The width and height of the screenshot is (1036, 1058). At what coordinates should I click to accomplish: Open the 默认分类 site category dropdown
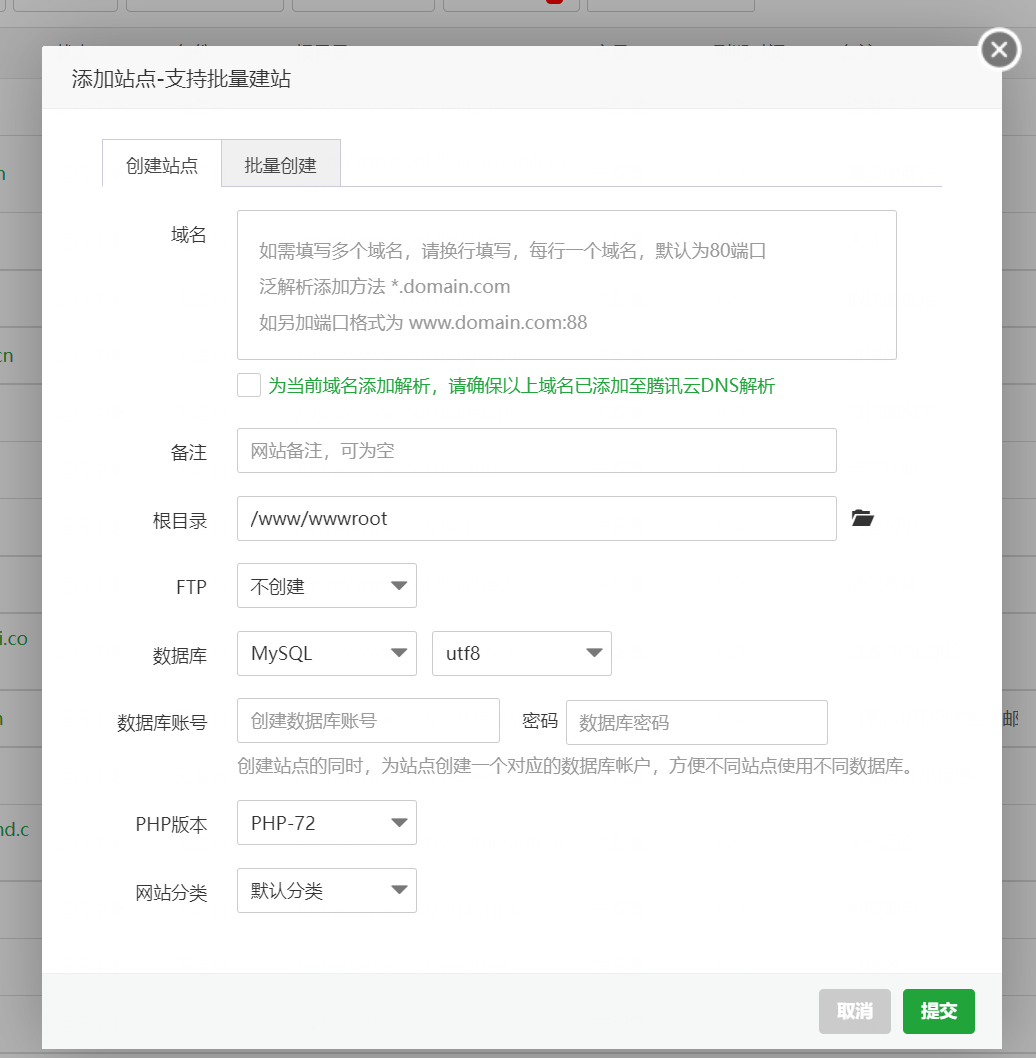coord(326,891)
